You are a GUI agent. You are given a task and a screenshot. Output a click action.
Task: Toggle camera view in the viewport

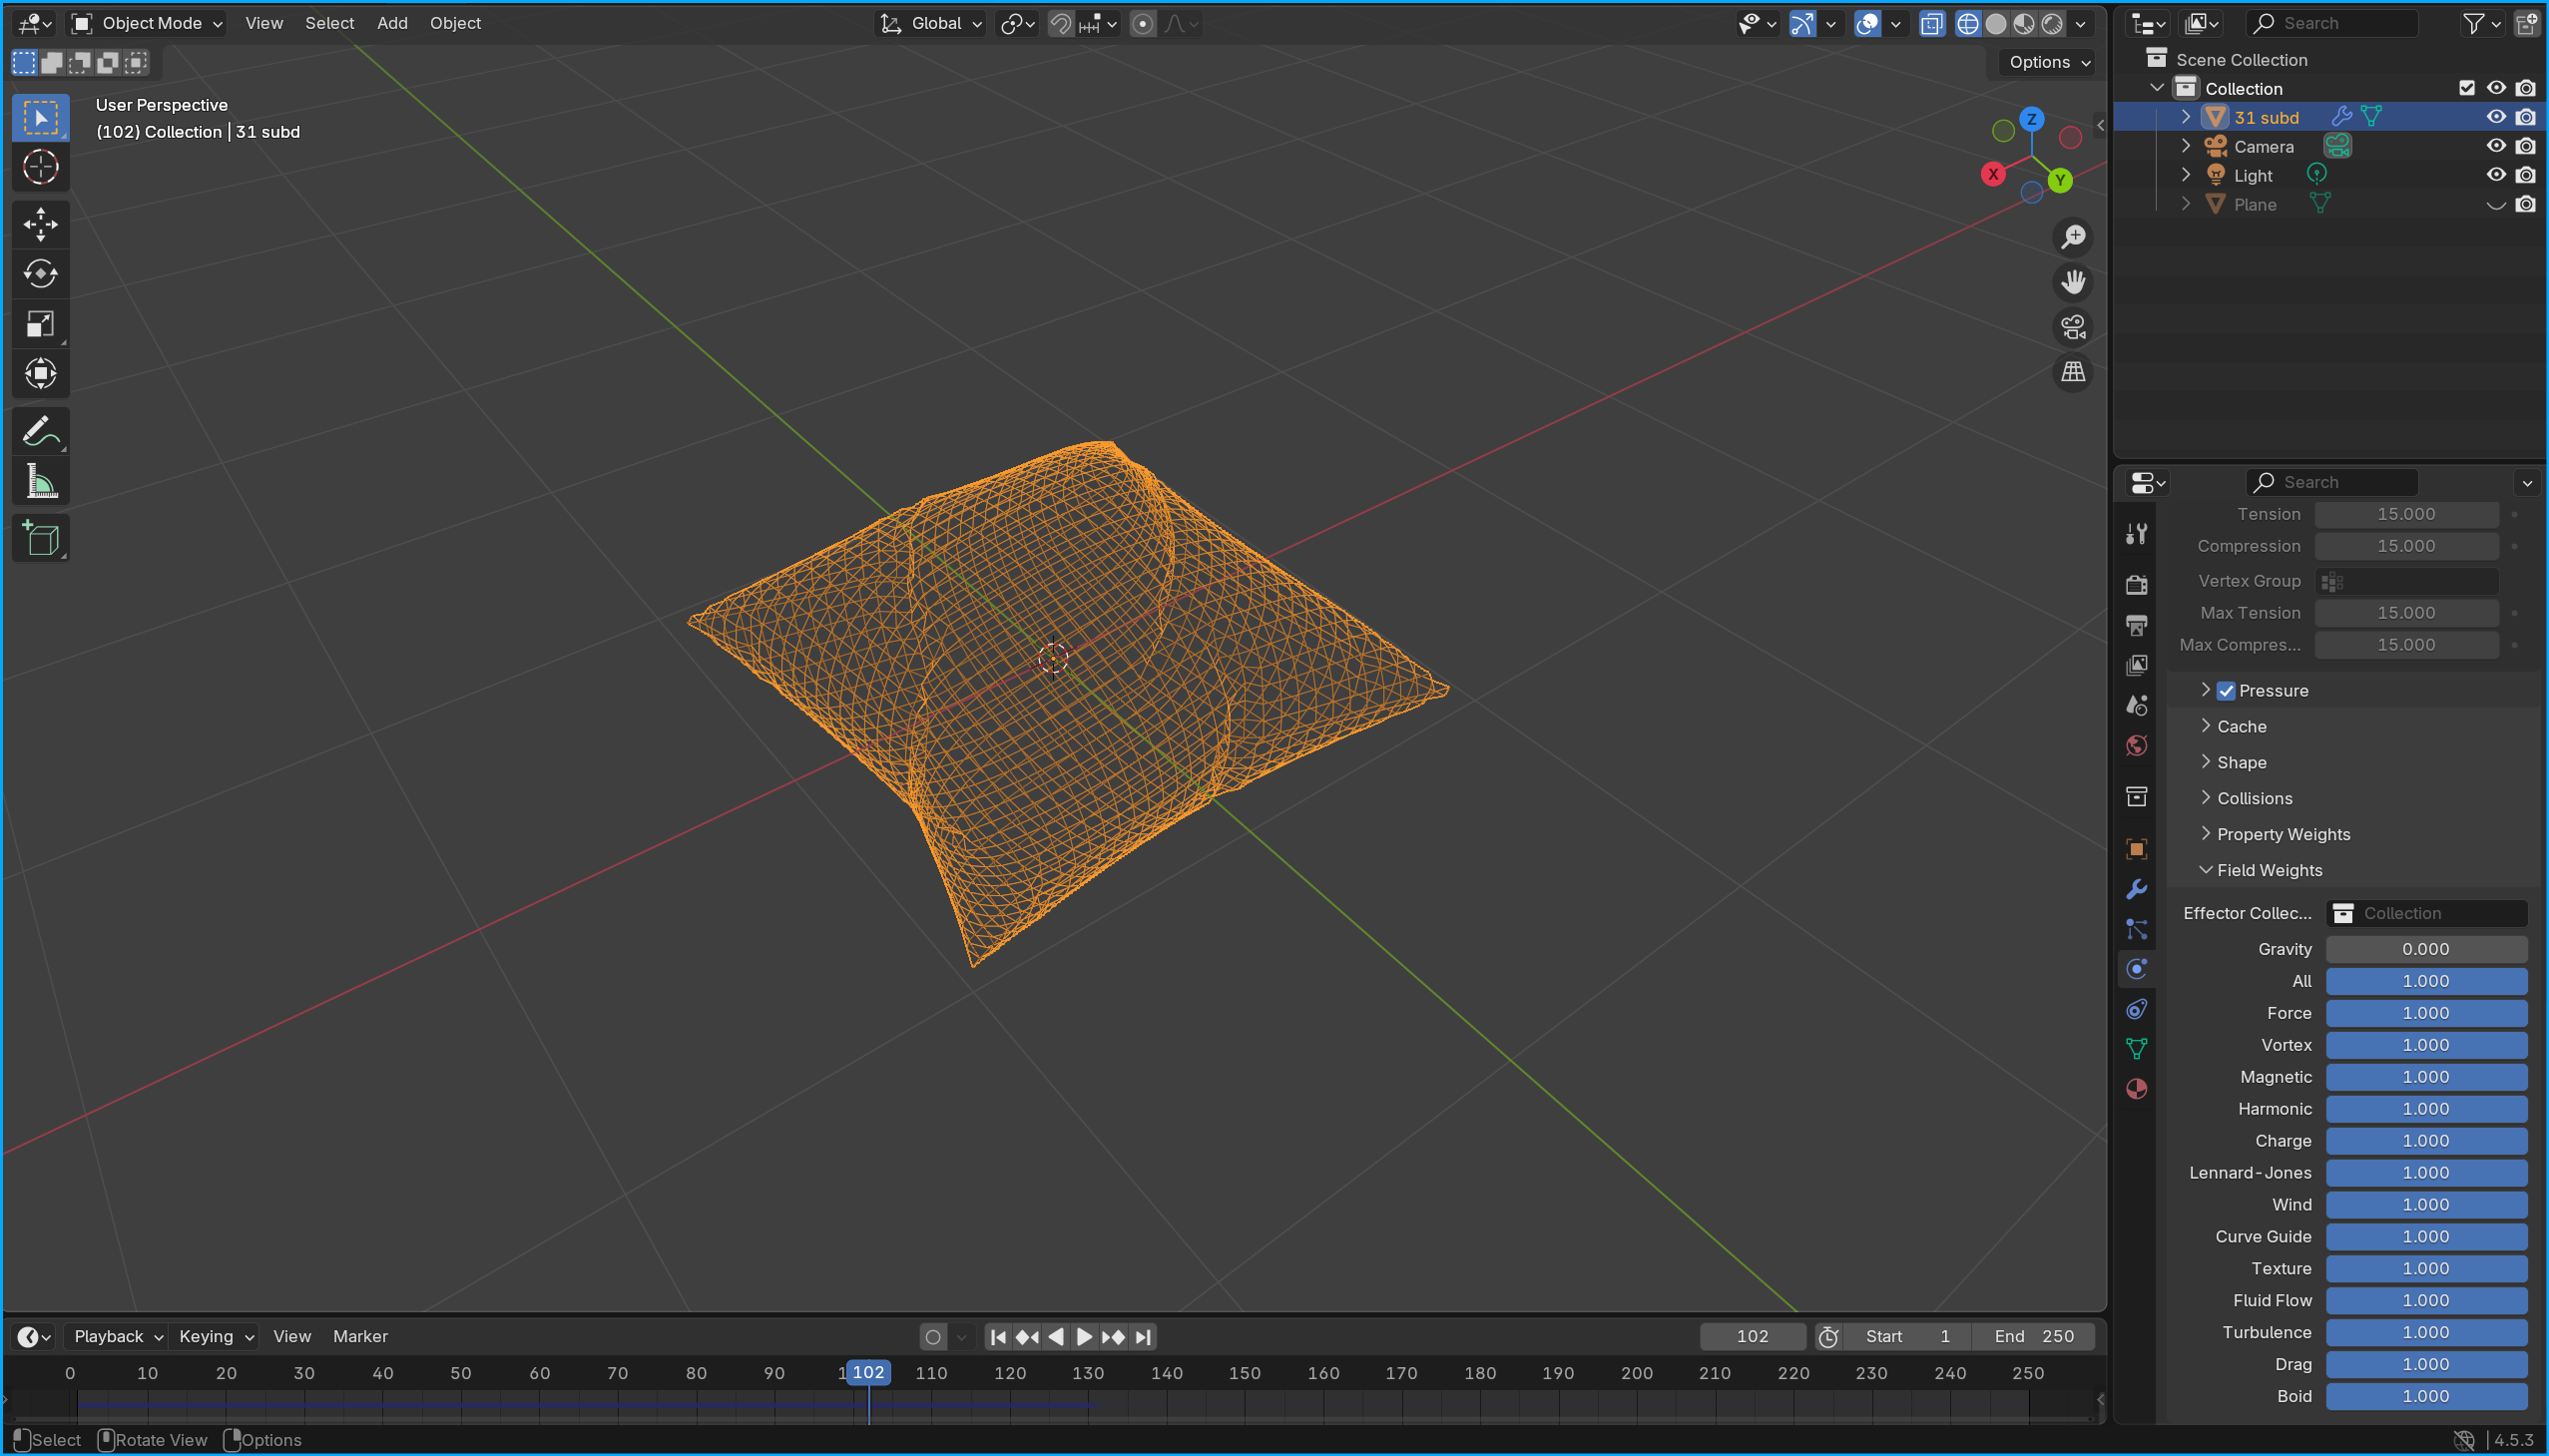point(2073,327)
